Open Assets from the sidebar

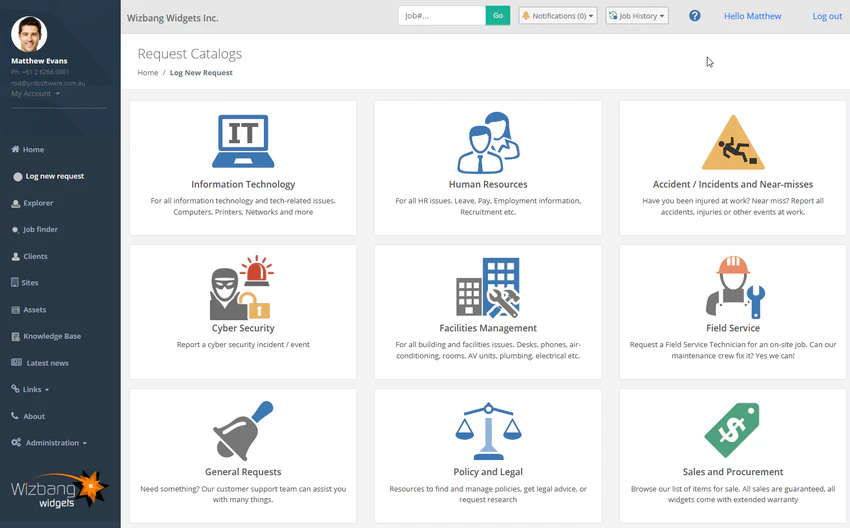click(x=35, y=310)
